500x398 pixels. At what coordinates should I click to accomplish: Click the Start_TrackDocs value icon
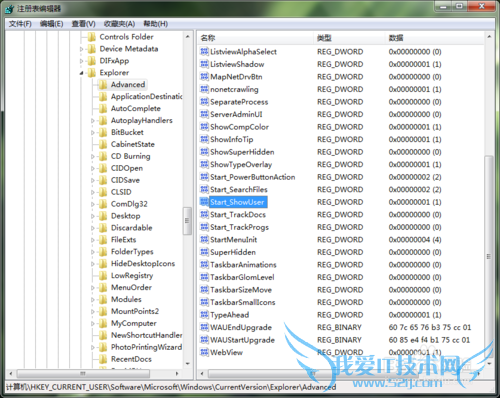[x=204, y=214]
